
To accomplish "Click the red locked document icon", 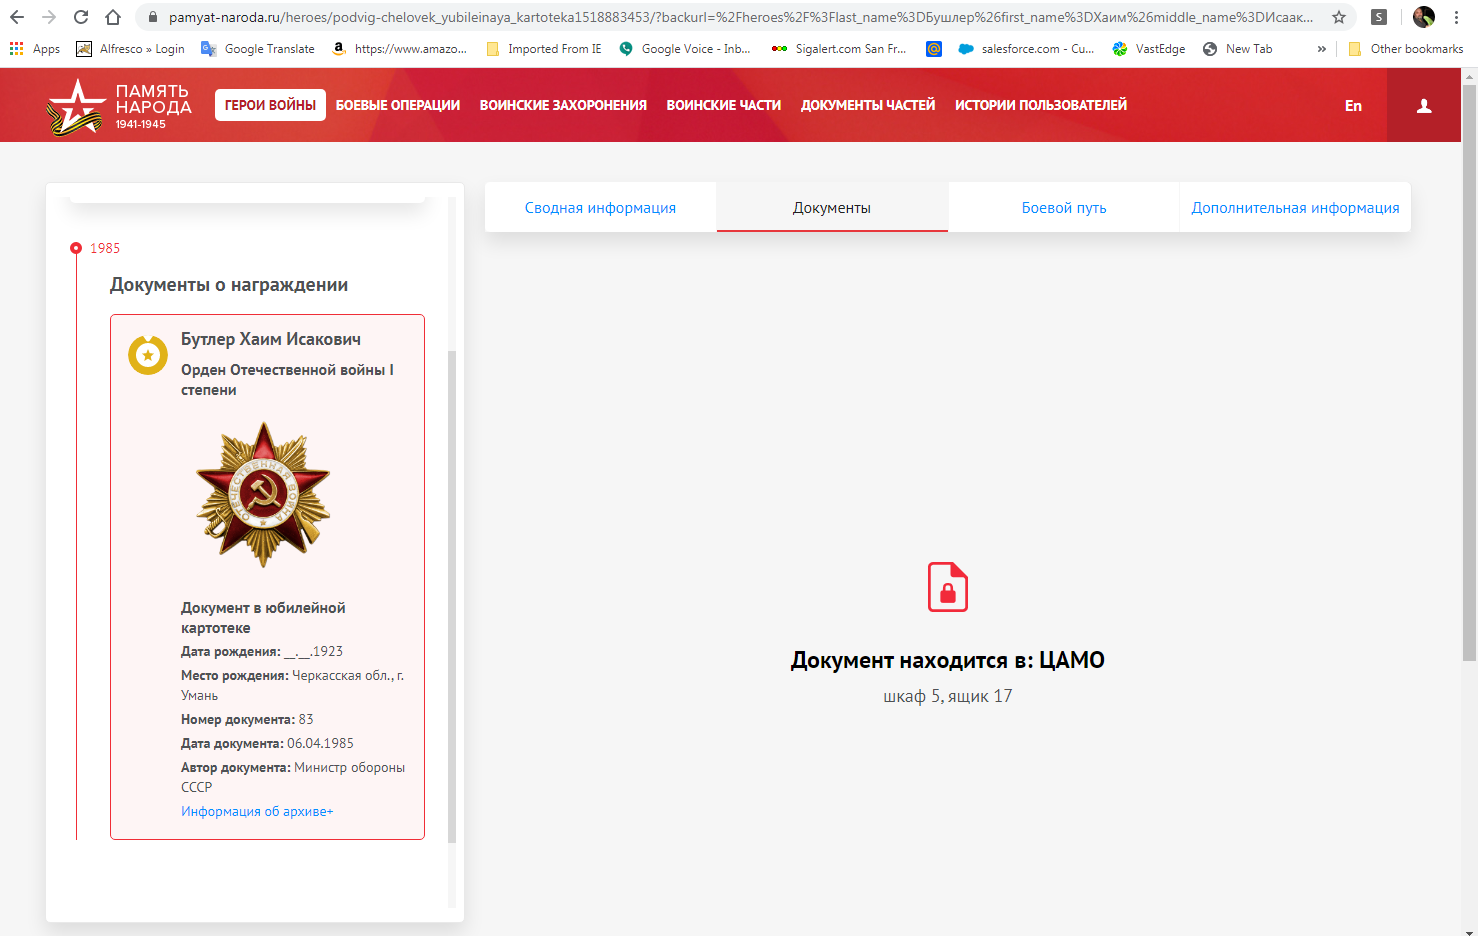I will 947,587.
